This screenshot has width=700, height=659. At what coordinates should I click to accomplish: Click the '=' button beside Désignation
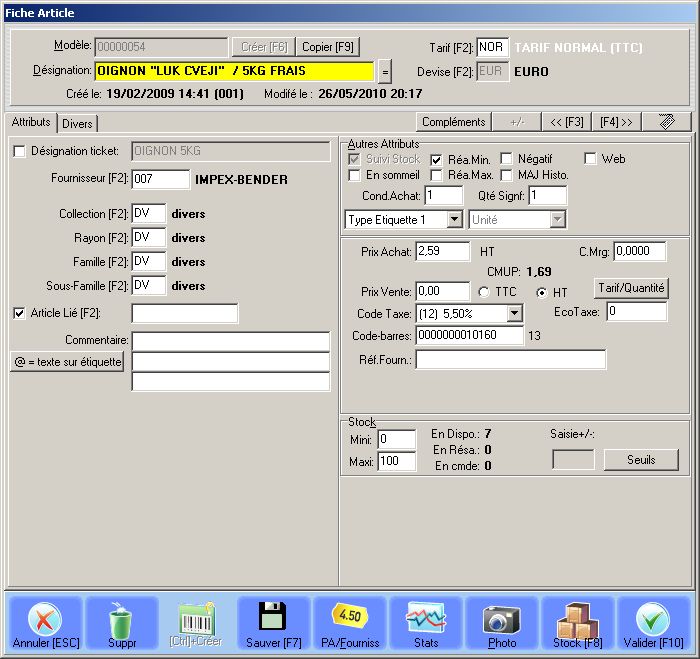pyautogui.click(x=385, y=71)
